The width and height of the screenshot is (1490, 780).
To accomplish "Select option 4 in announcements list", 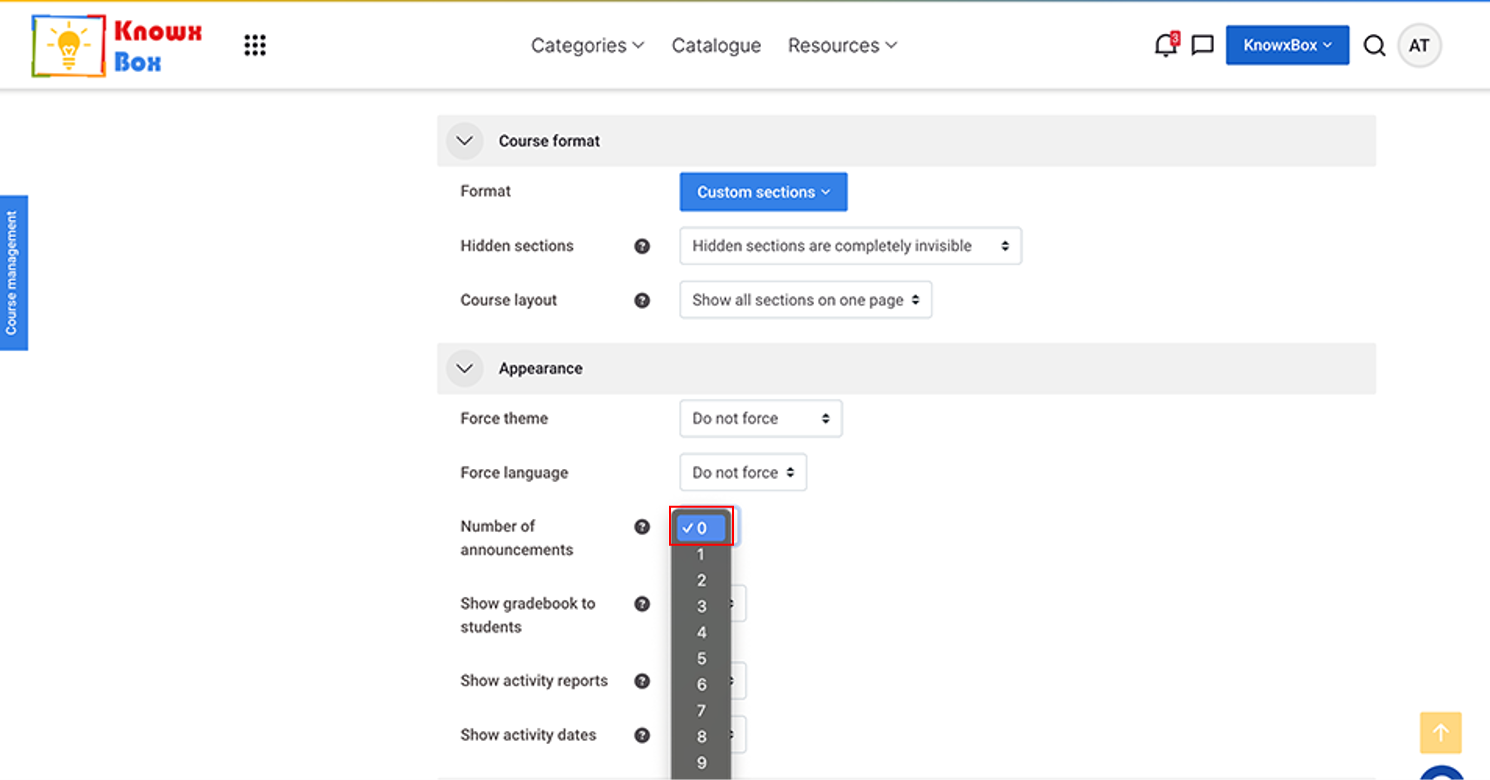I will point(701,632).
